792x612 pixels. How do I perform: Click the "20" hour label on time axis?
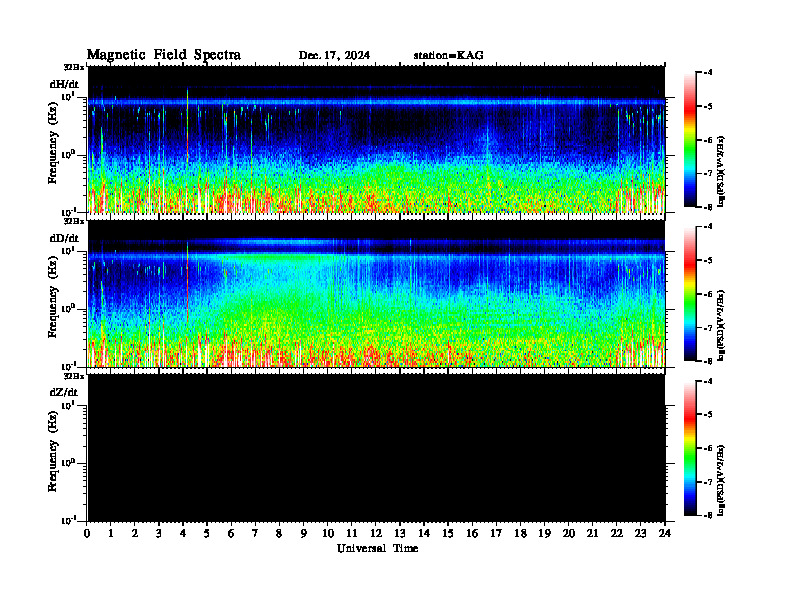point(569,534)
